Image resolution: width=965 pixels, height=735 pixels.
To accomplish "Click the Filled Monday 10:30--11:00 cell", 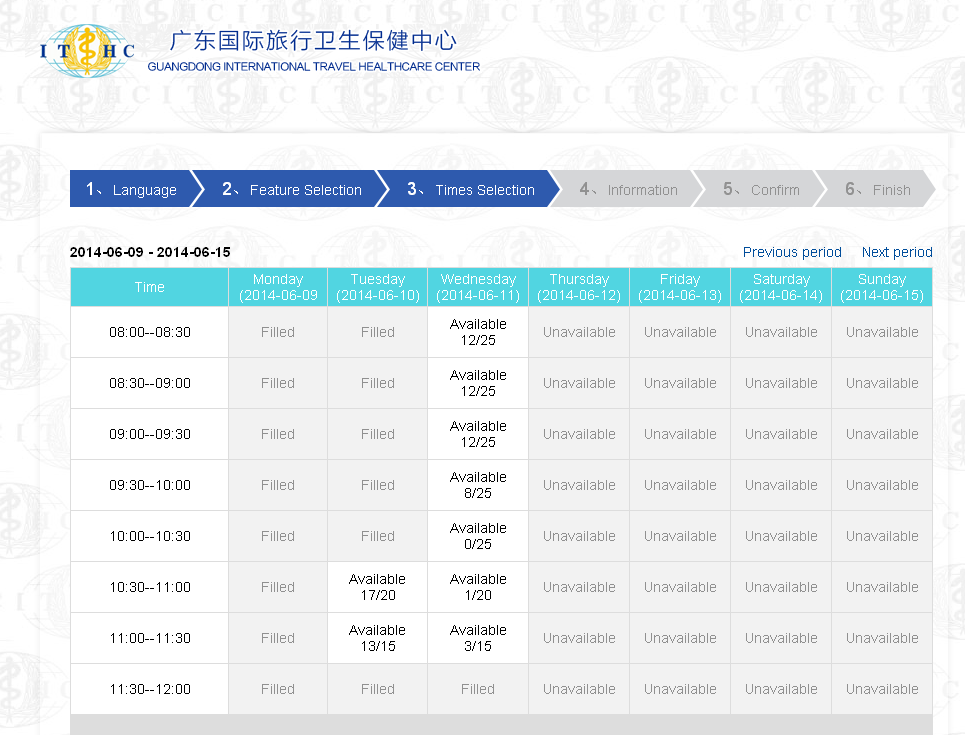I will tap(278, 587).
